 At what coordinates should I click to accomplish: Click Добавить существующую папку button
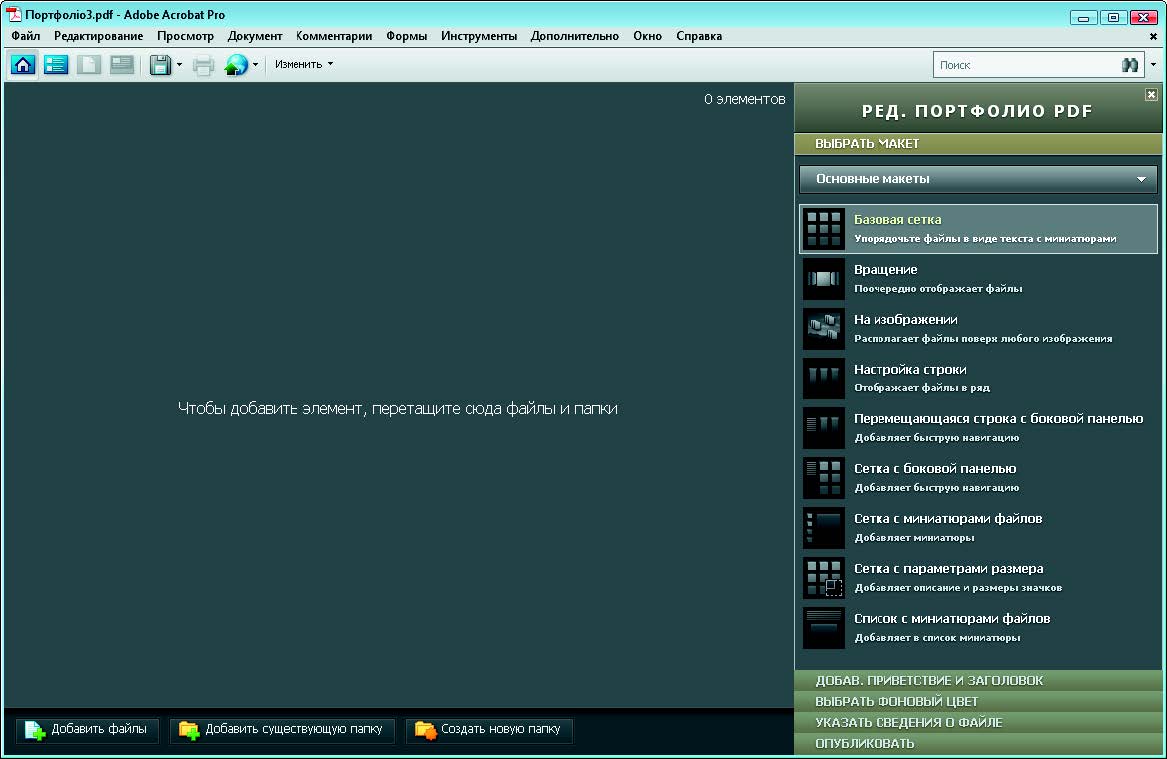283,730
